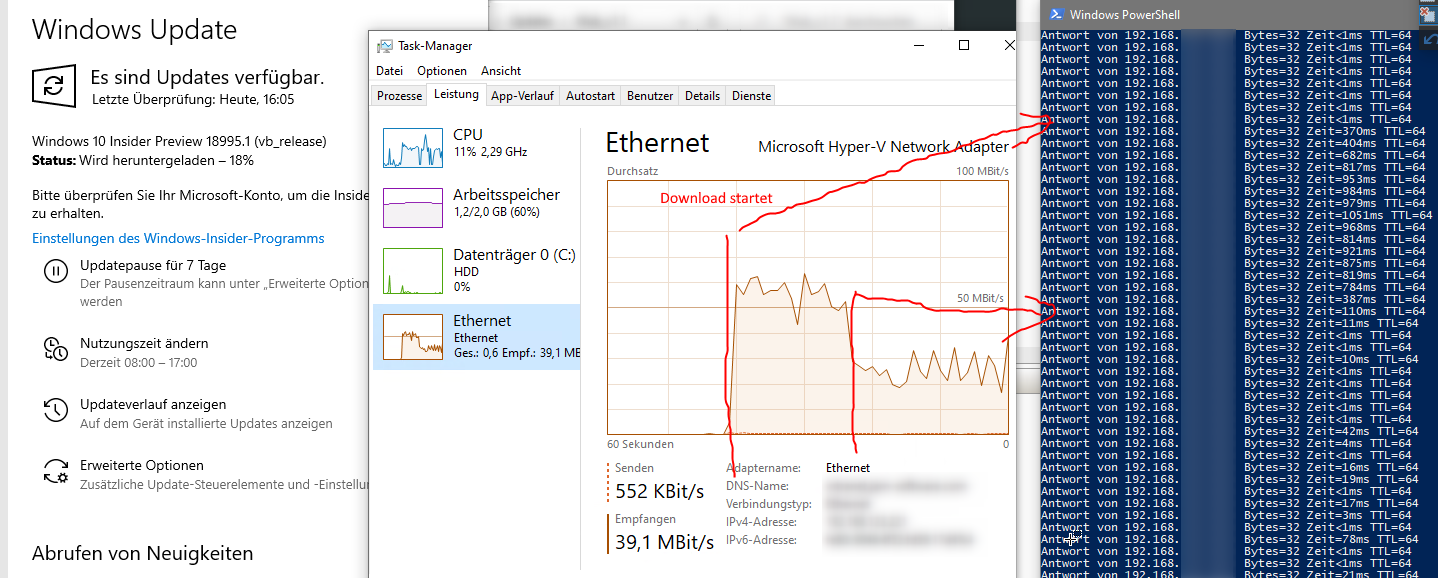The height and width of the screenshot is (578, 1438).
Task: Open the Ansicht menu
Action: (x=501, y=71)
